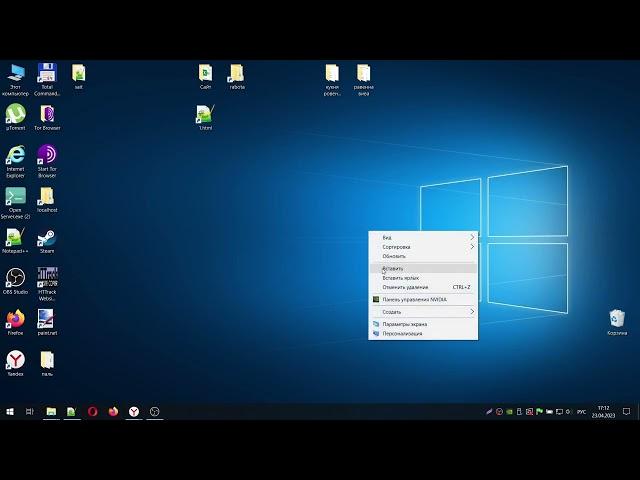Select the paint.net desktop shortcut
The height and width of the screenshot is (480, 640).
47,322
